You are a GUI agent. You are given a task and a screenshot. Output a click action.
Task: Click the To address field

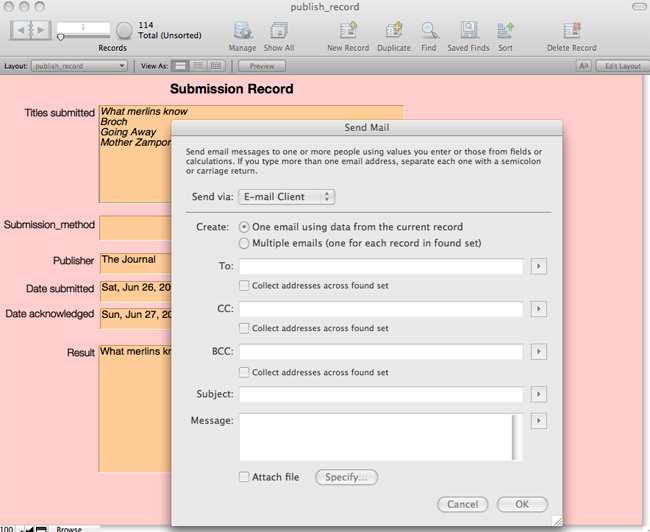pos(381,266)
